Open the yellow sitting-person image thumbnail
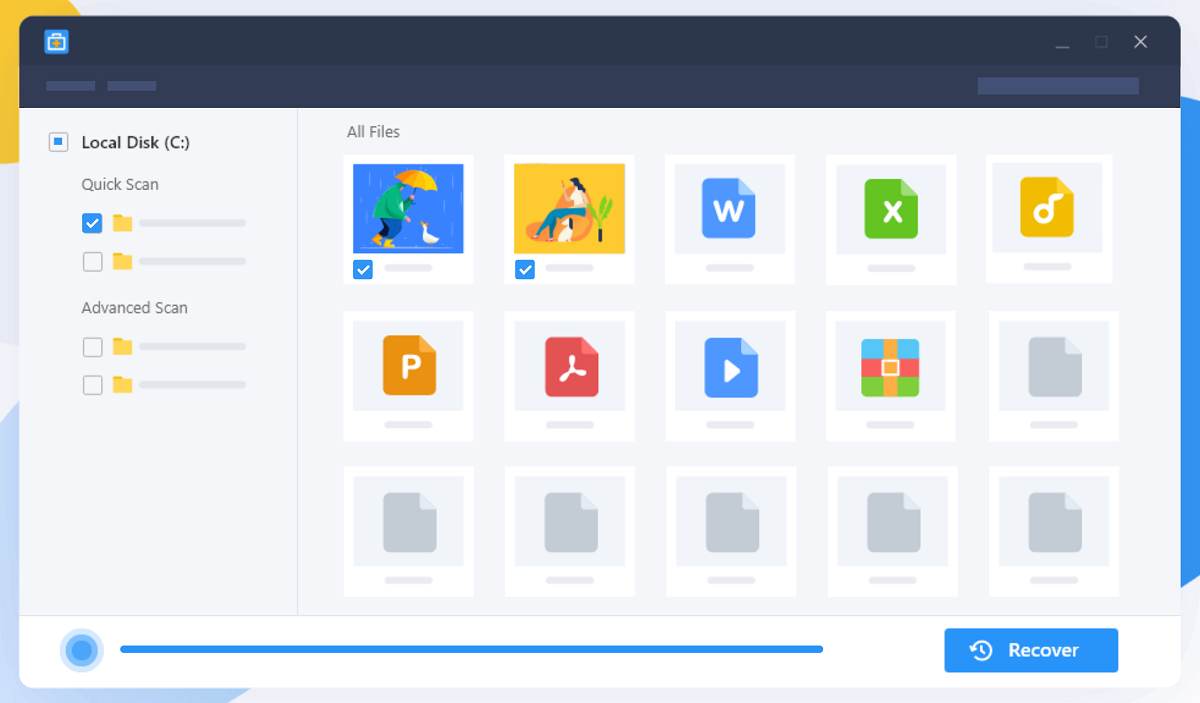Viewport: 1200px width, 703px height. coord(569,208)
